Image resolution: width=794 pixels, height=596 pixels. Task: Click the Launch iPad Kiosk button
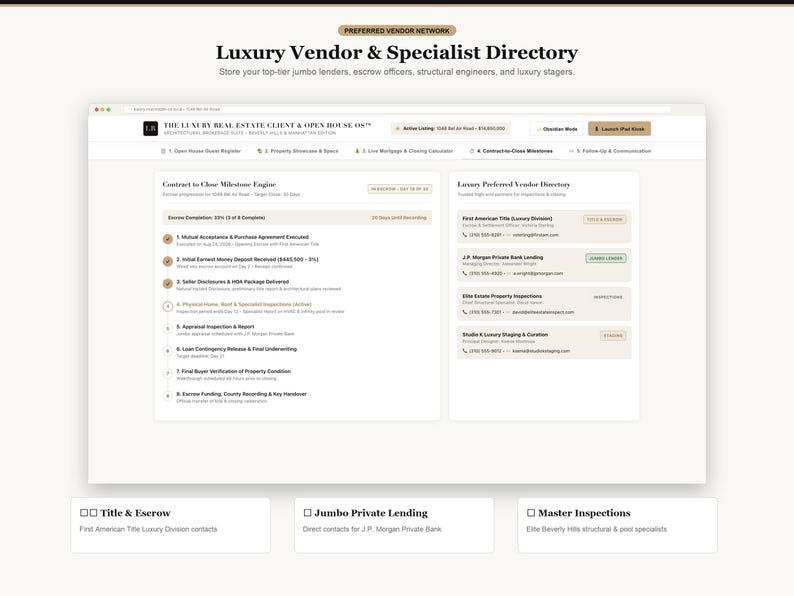[x=619, y=129]
